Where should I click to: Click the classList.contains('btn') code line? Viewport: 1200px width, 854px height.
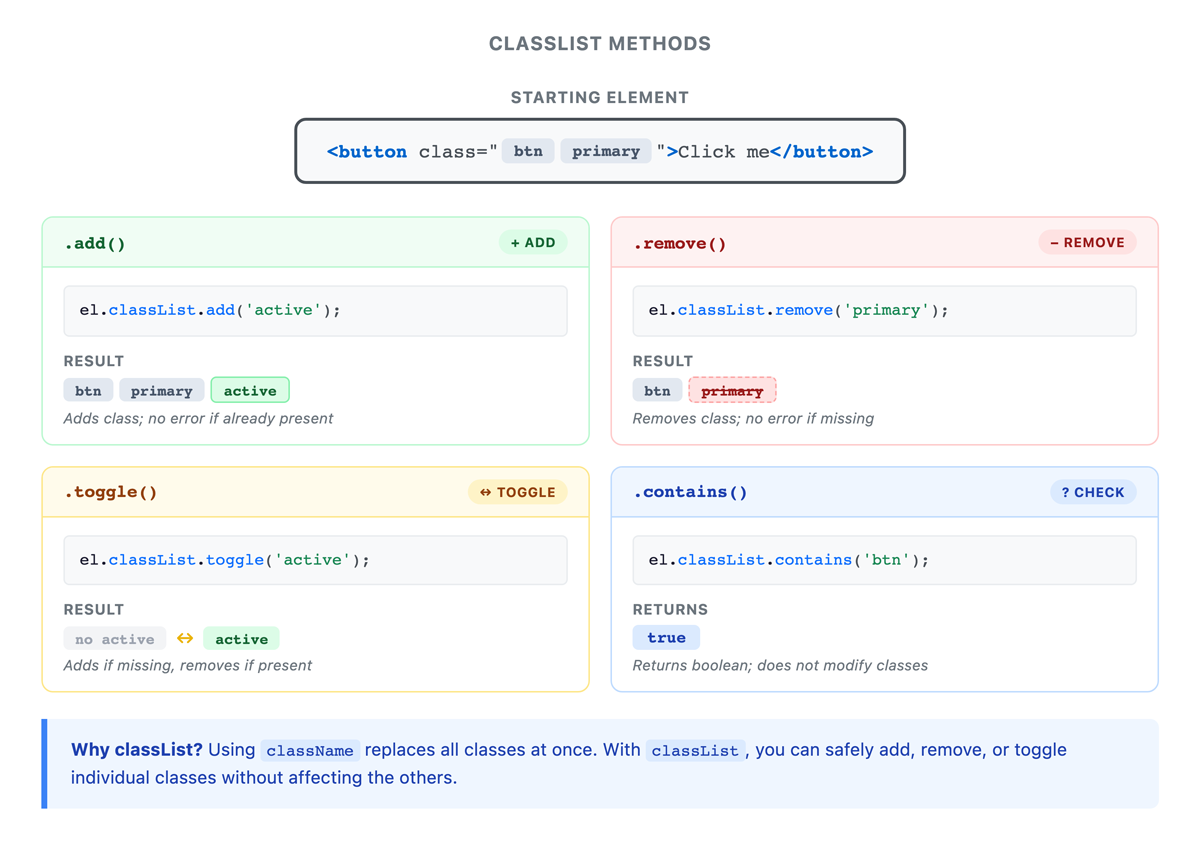[x=884, y=560]
